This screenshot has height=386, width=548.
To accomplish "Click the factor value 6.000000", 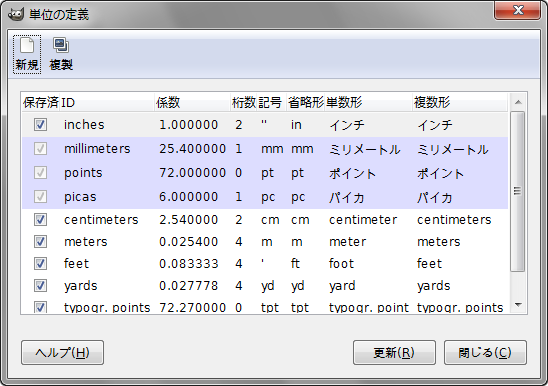I will click(x=189, y=196).
